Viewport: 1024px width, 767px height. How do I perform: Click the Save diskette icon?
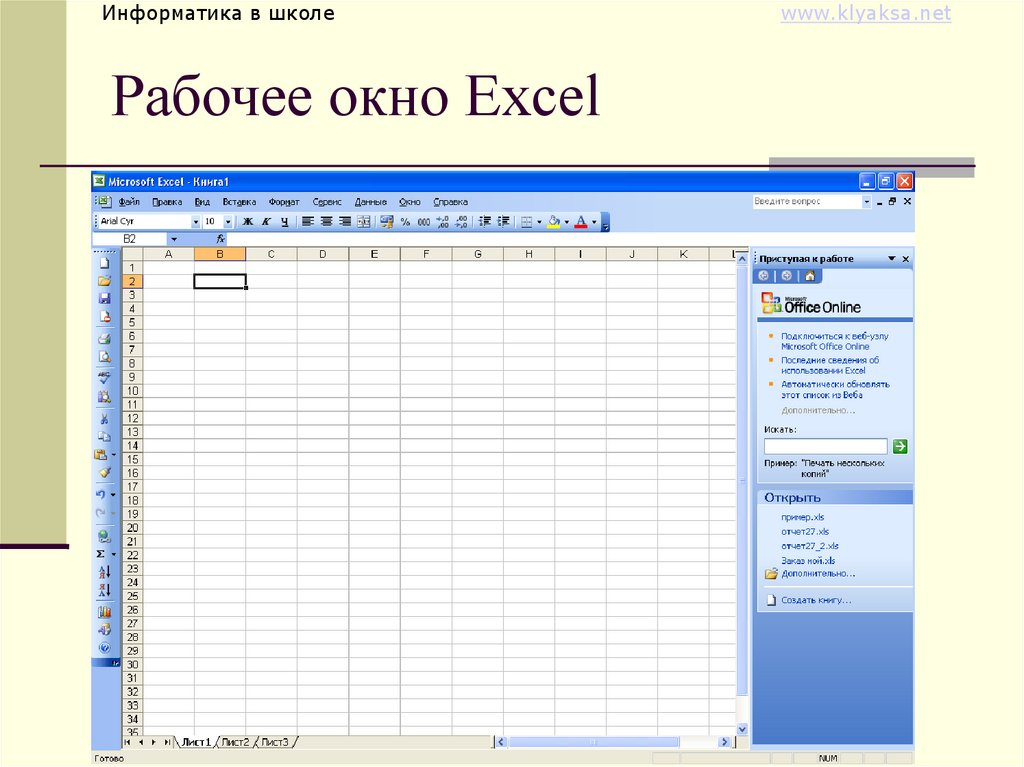coord(104,299)
